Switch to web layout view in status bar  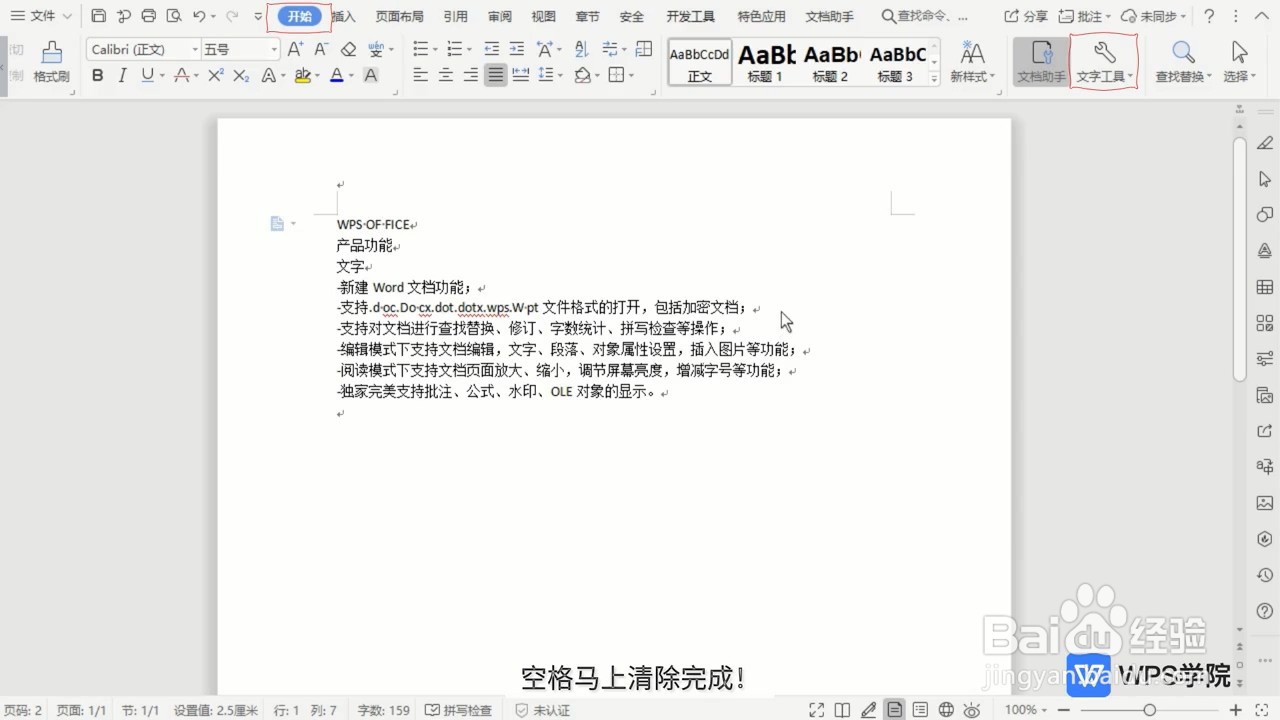tap(946, 710)
